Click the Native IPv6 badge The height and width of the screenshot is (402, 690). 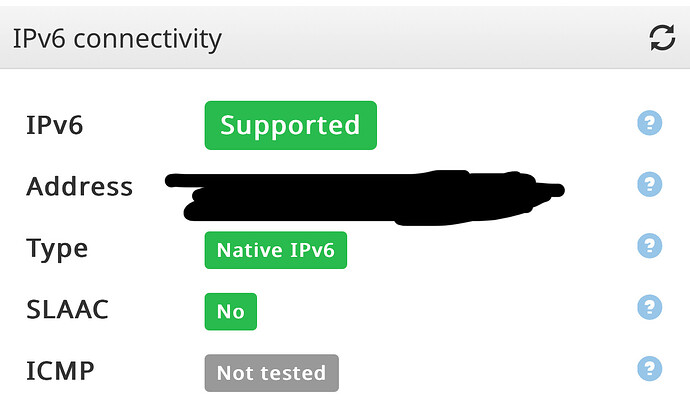(275, 250)
